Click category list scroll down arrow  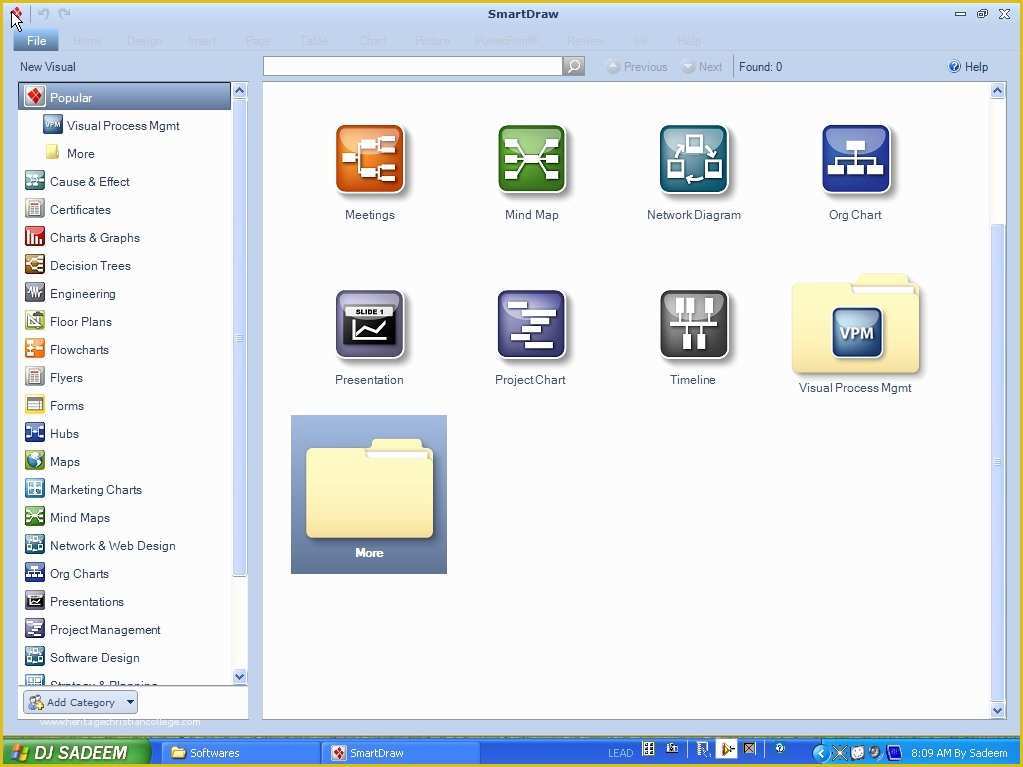[239, 676]
